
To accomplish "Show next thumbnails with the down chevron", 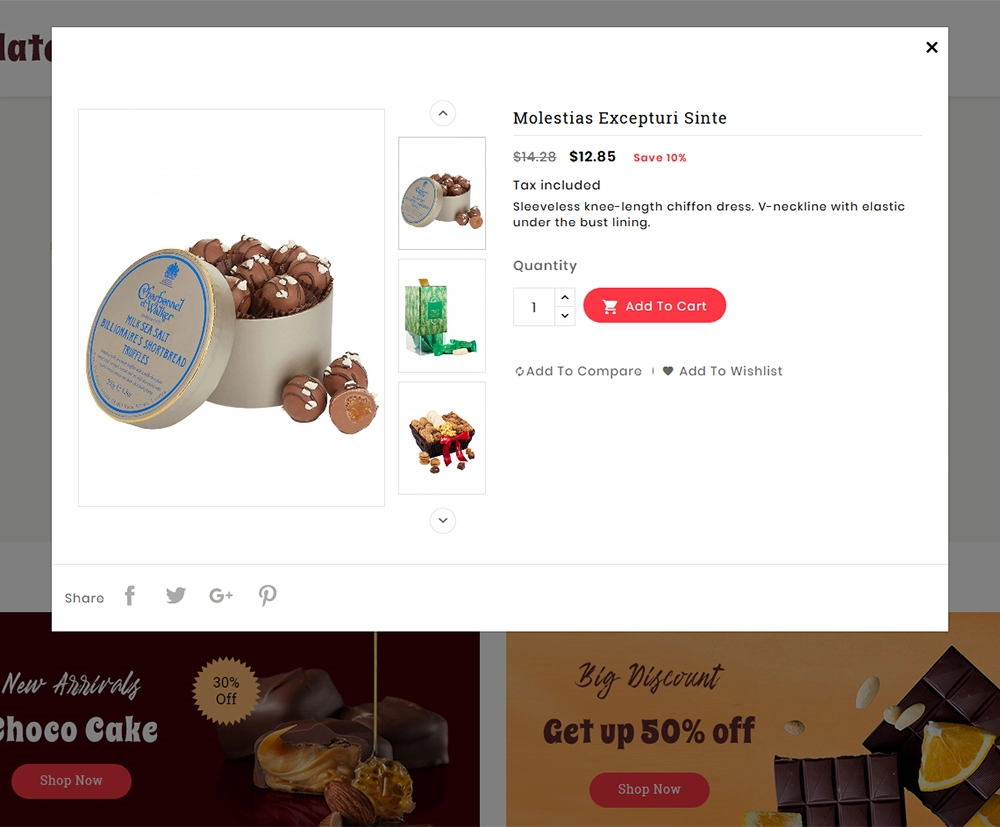I will [443, 520].
